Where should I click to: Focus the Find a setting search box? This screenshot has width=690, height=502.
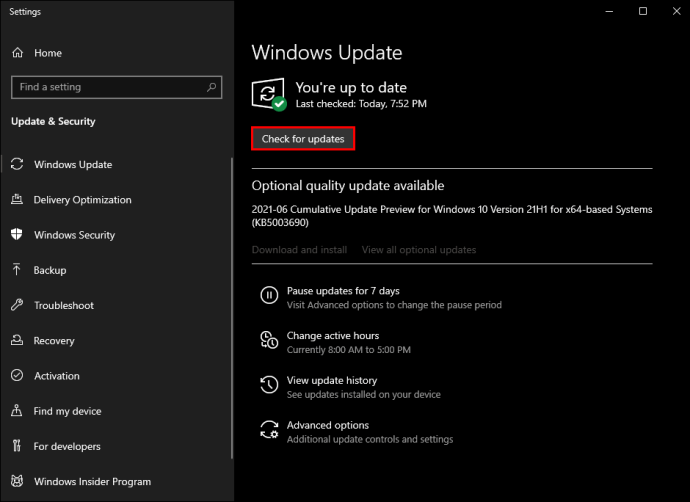tap(117, 87)
